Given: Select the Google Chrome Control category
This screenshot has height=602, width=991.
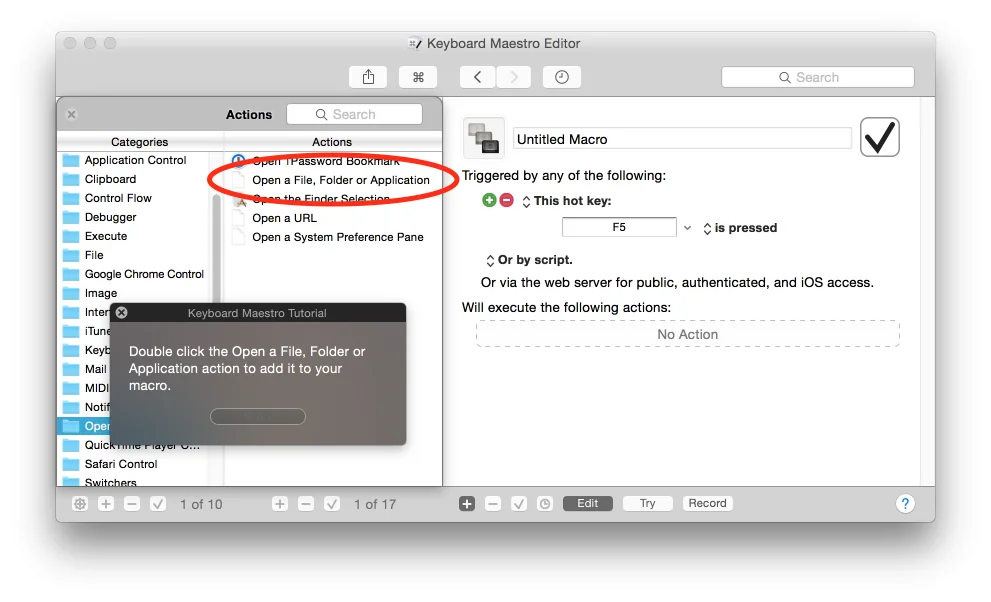Looking at the screenshot, I should tap(144, 274).
